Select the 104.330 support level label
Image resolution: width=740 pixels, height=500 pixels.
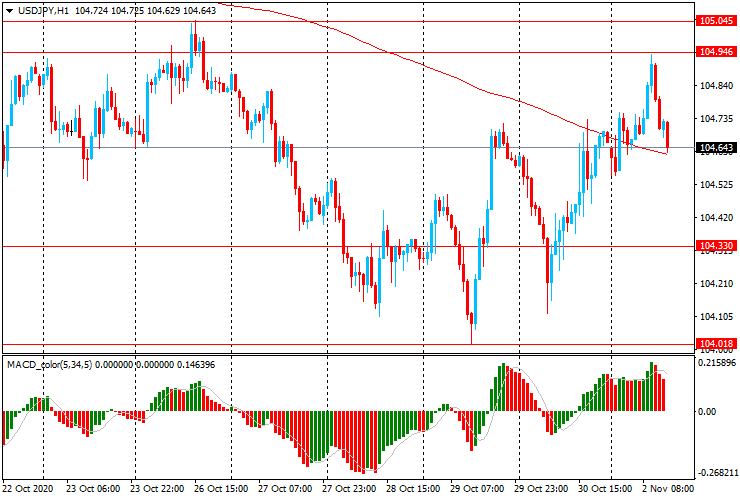tap(716, 246)
